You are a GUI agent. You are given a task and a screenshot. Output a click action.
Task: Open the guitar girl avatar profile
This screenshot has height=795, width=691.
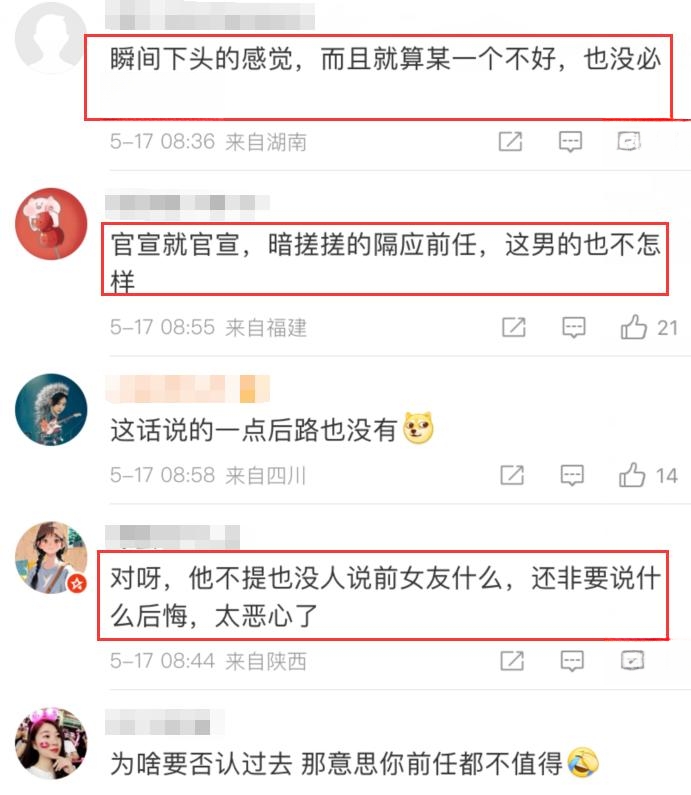(51, 410)
